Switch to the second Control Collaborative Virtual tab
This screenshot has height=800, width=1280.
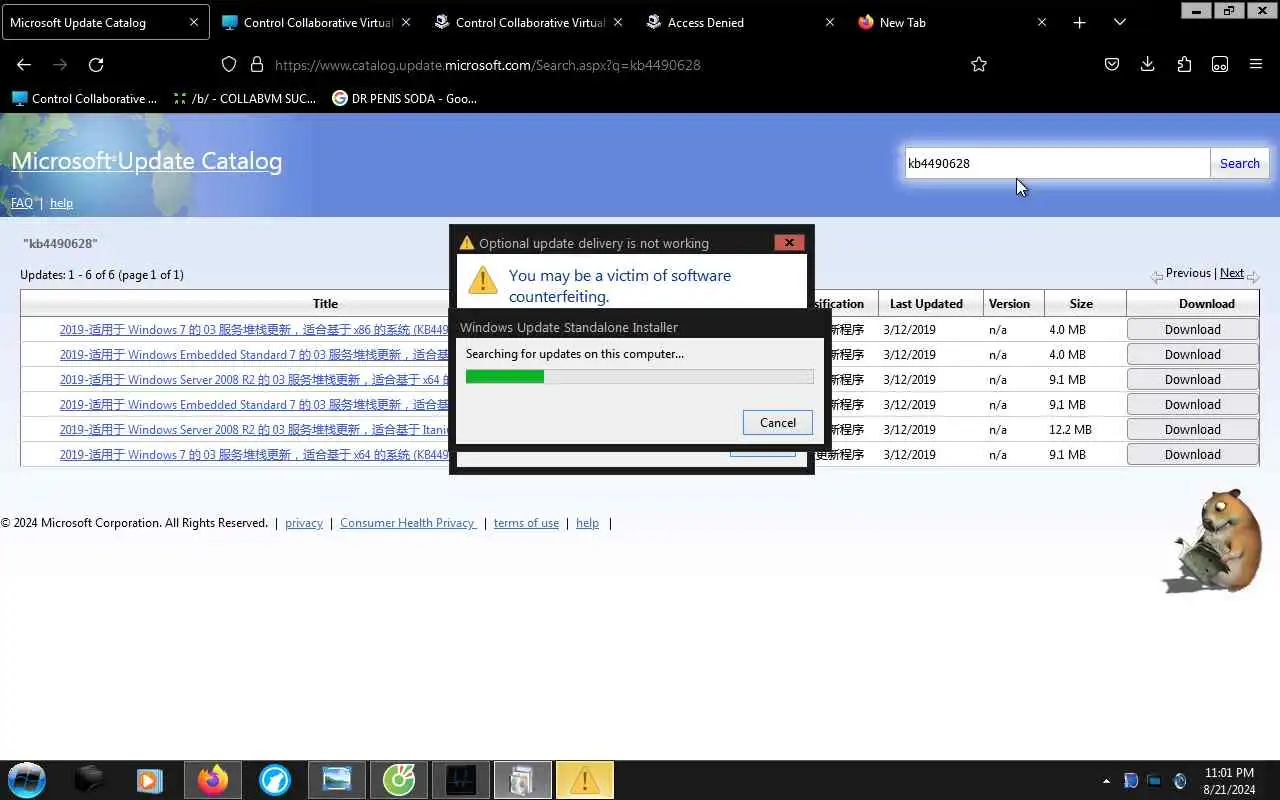tap(529, 22)
